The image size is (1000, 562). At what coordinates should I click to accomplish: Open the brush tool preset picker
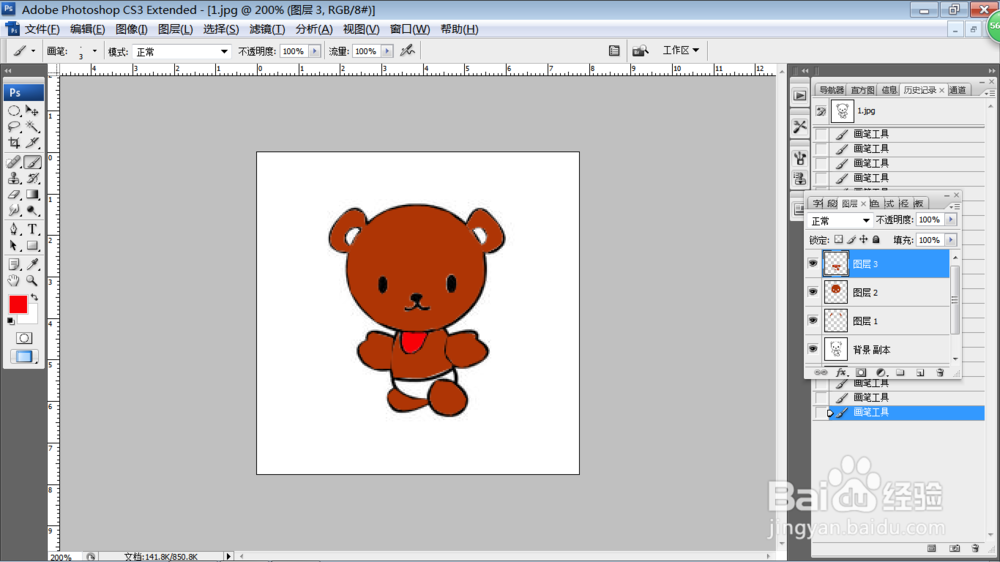pyautogui.click(x=24, y=51)
